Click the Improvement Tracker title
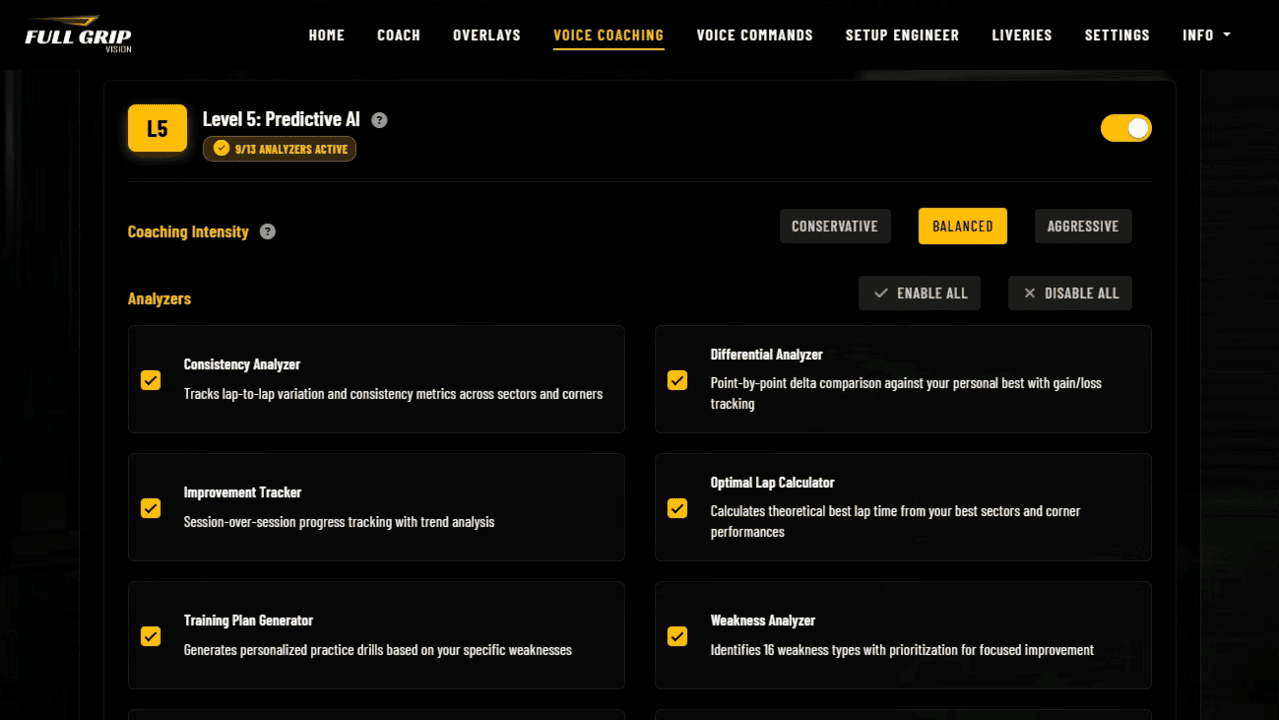Viewport: 1279px width, 720px height. click(243, 493)
